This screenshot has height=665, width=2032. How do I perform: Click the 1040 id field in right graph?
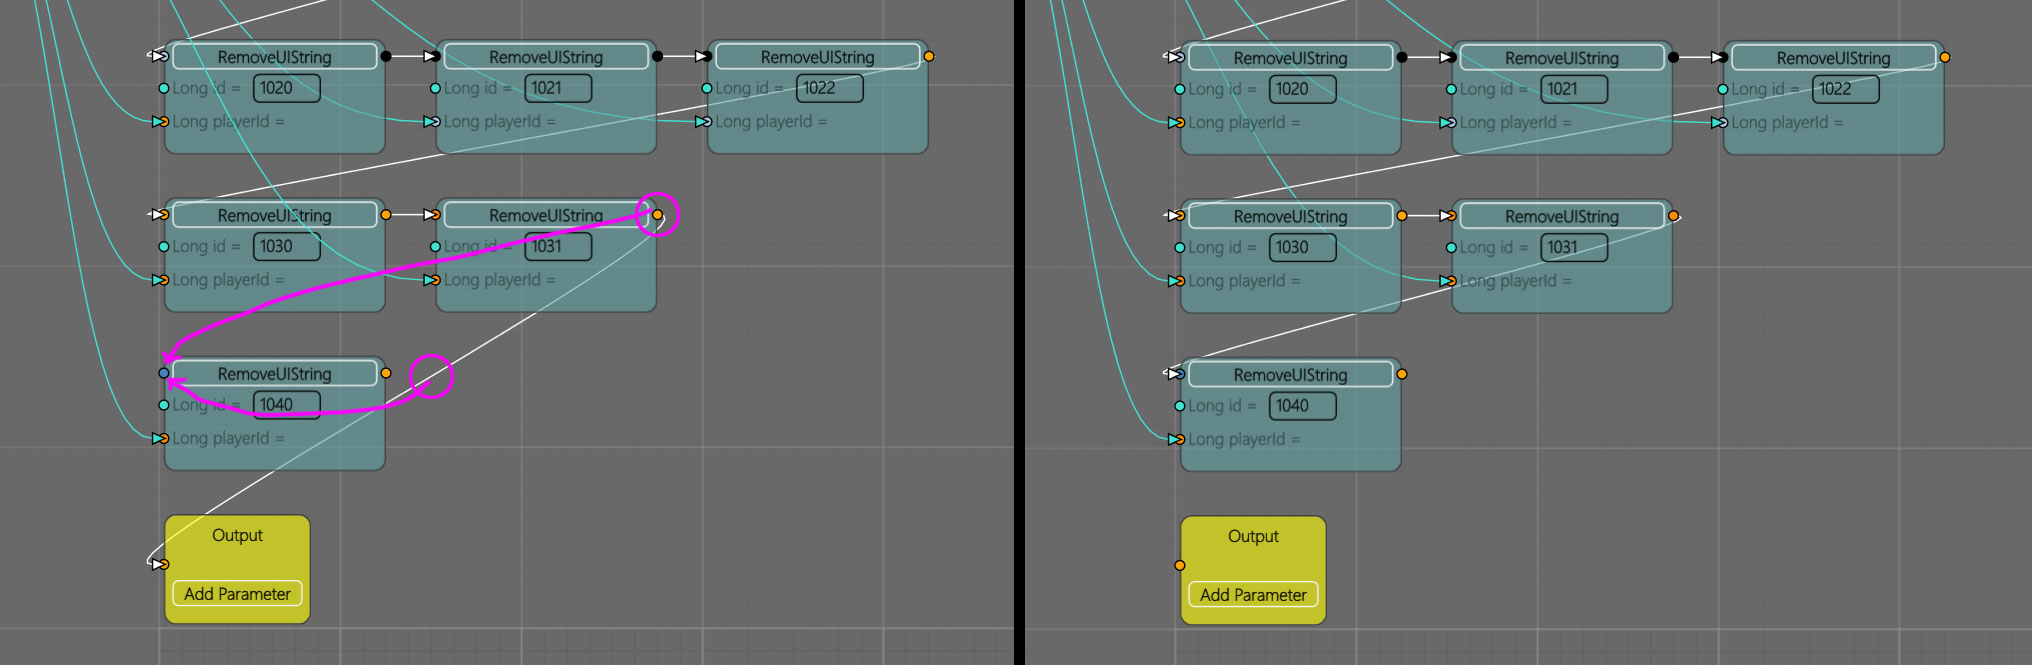pos(1302,406)
